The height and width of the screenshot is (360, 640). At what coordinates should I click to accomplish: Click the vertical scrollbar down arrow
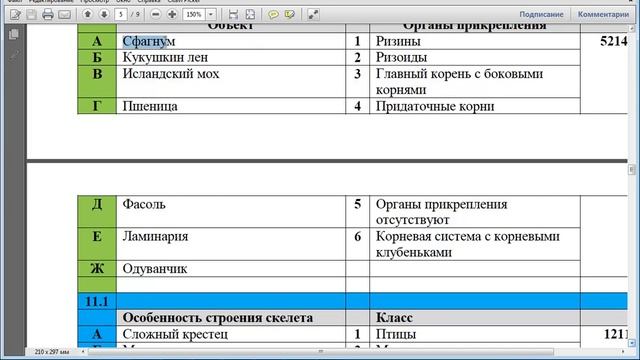(632, 343)
